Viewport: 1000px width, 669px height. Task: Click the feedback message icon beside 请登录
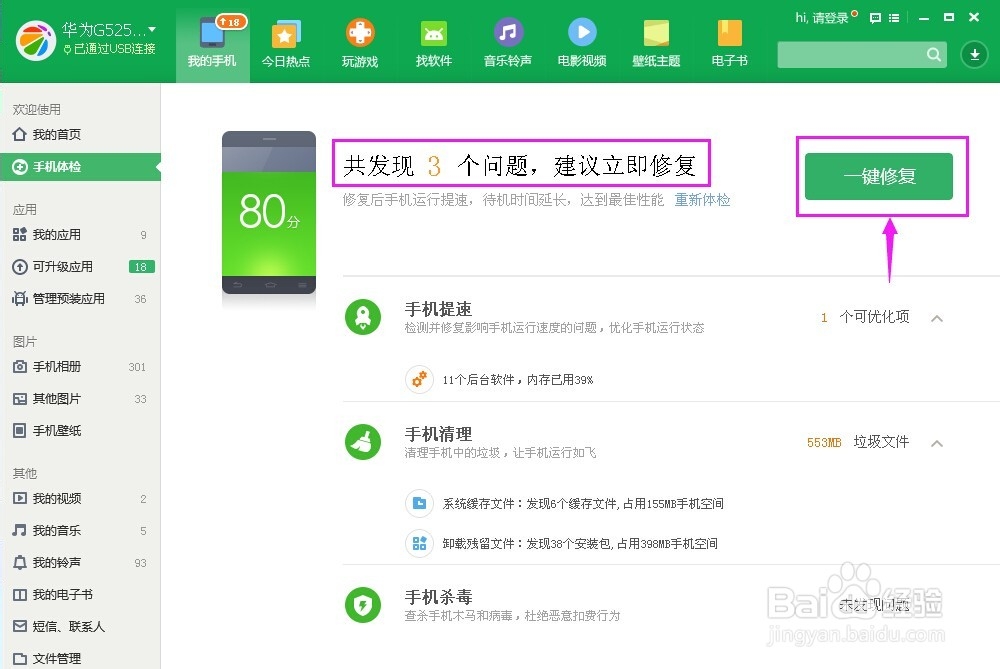(875, 18)
